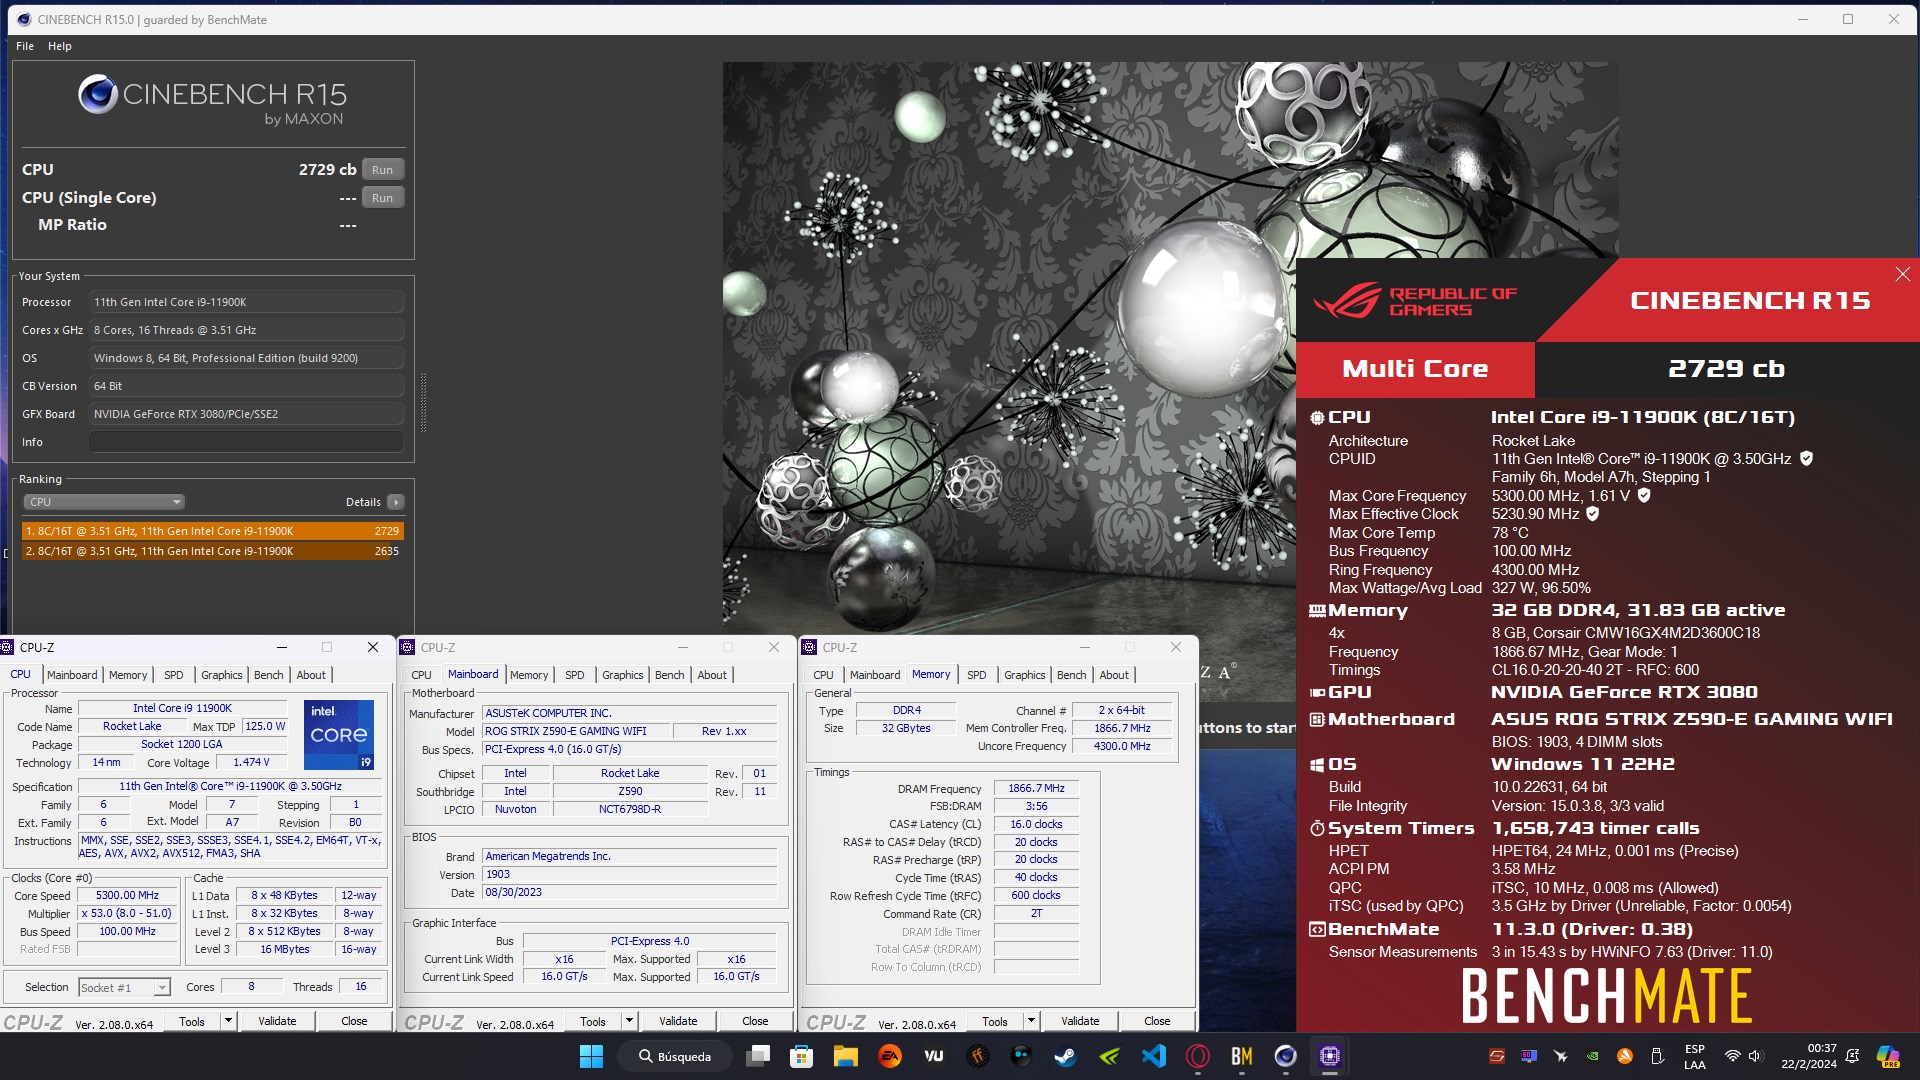Open the Help menu in Cinebench
Viewport: 1920px width, 1080px height.
pos(60,46)
